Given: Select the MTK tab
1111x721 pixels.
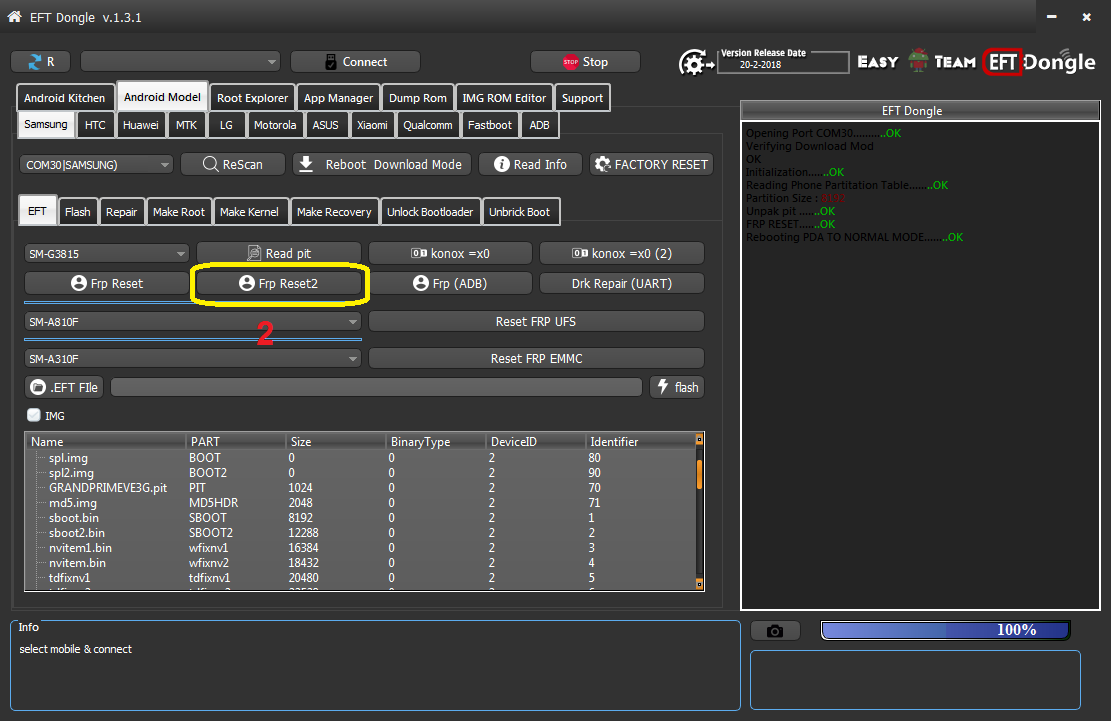Looking at the screenshot, I should pyautogui.click(x=186, y=125).
